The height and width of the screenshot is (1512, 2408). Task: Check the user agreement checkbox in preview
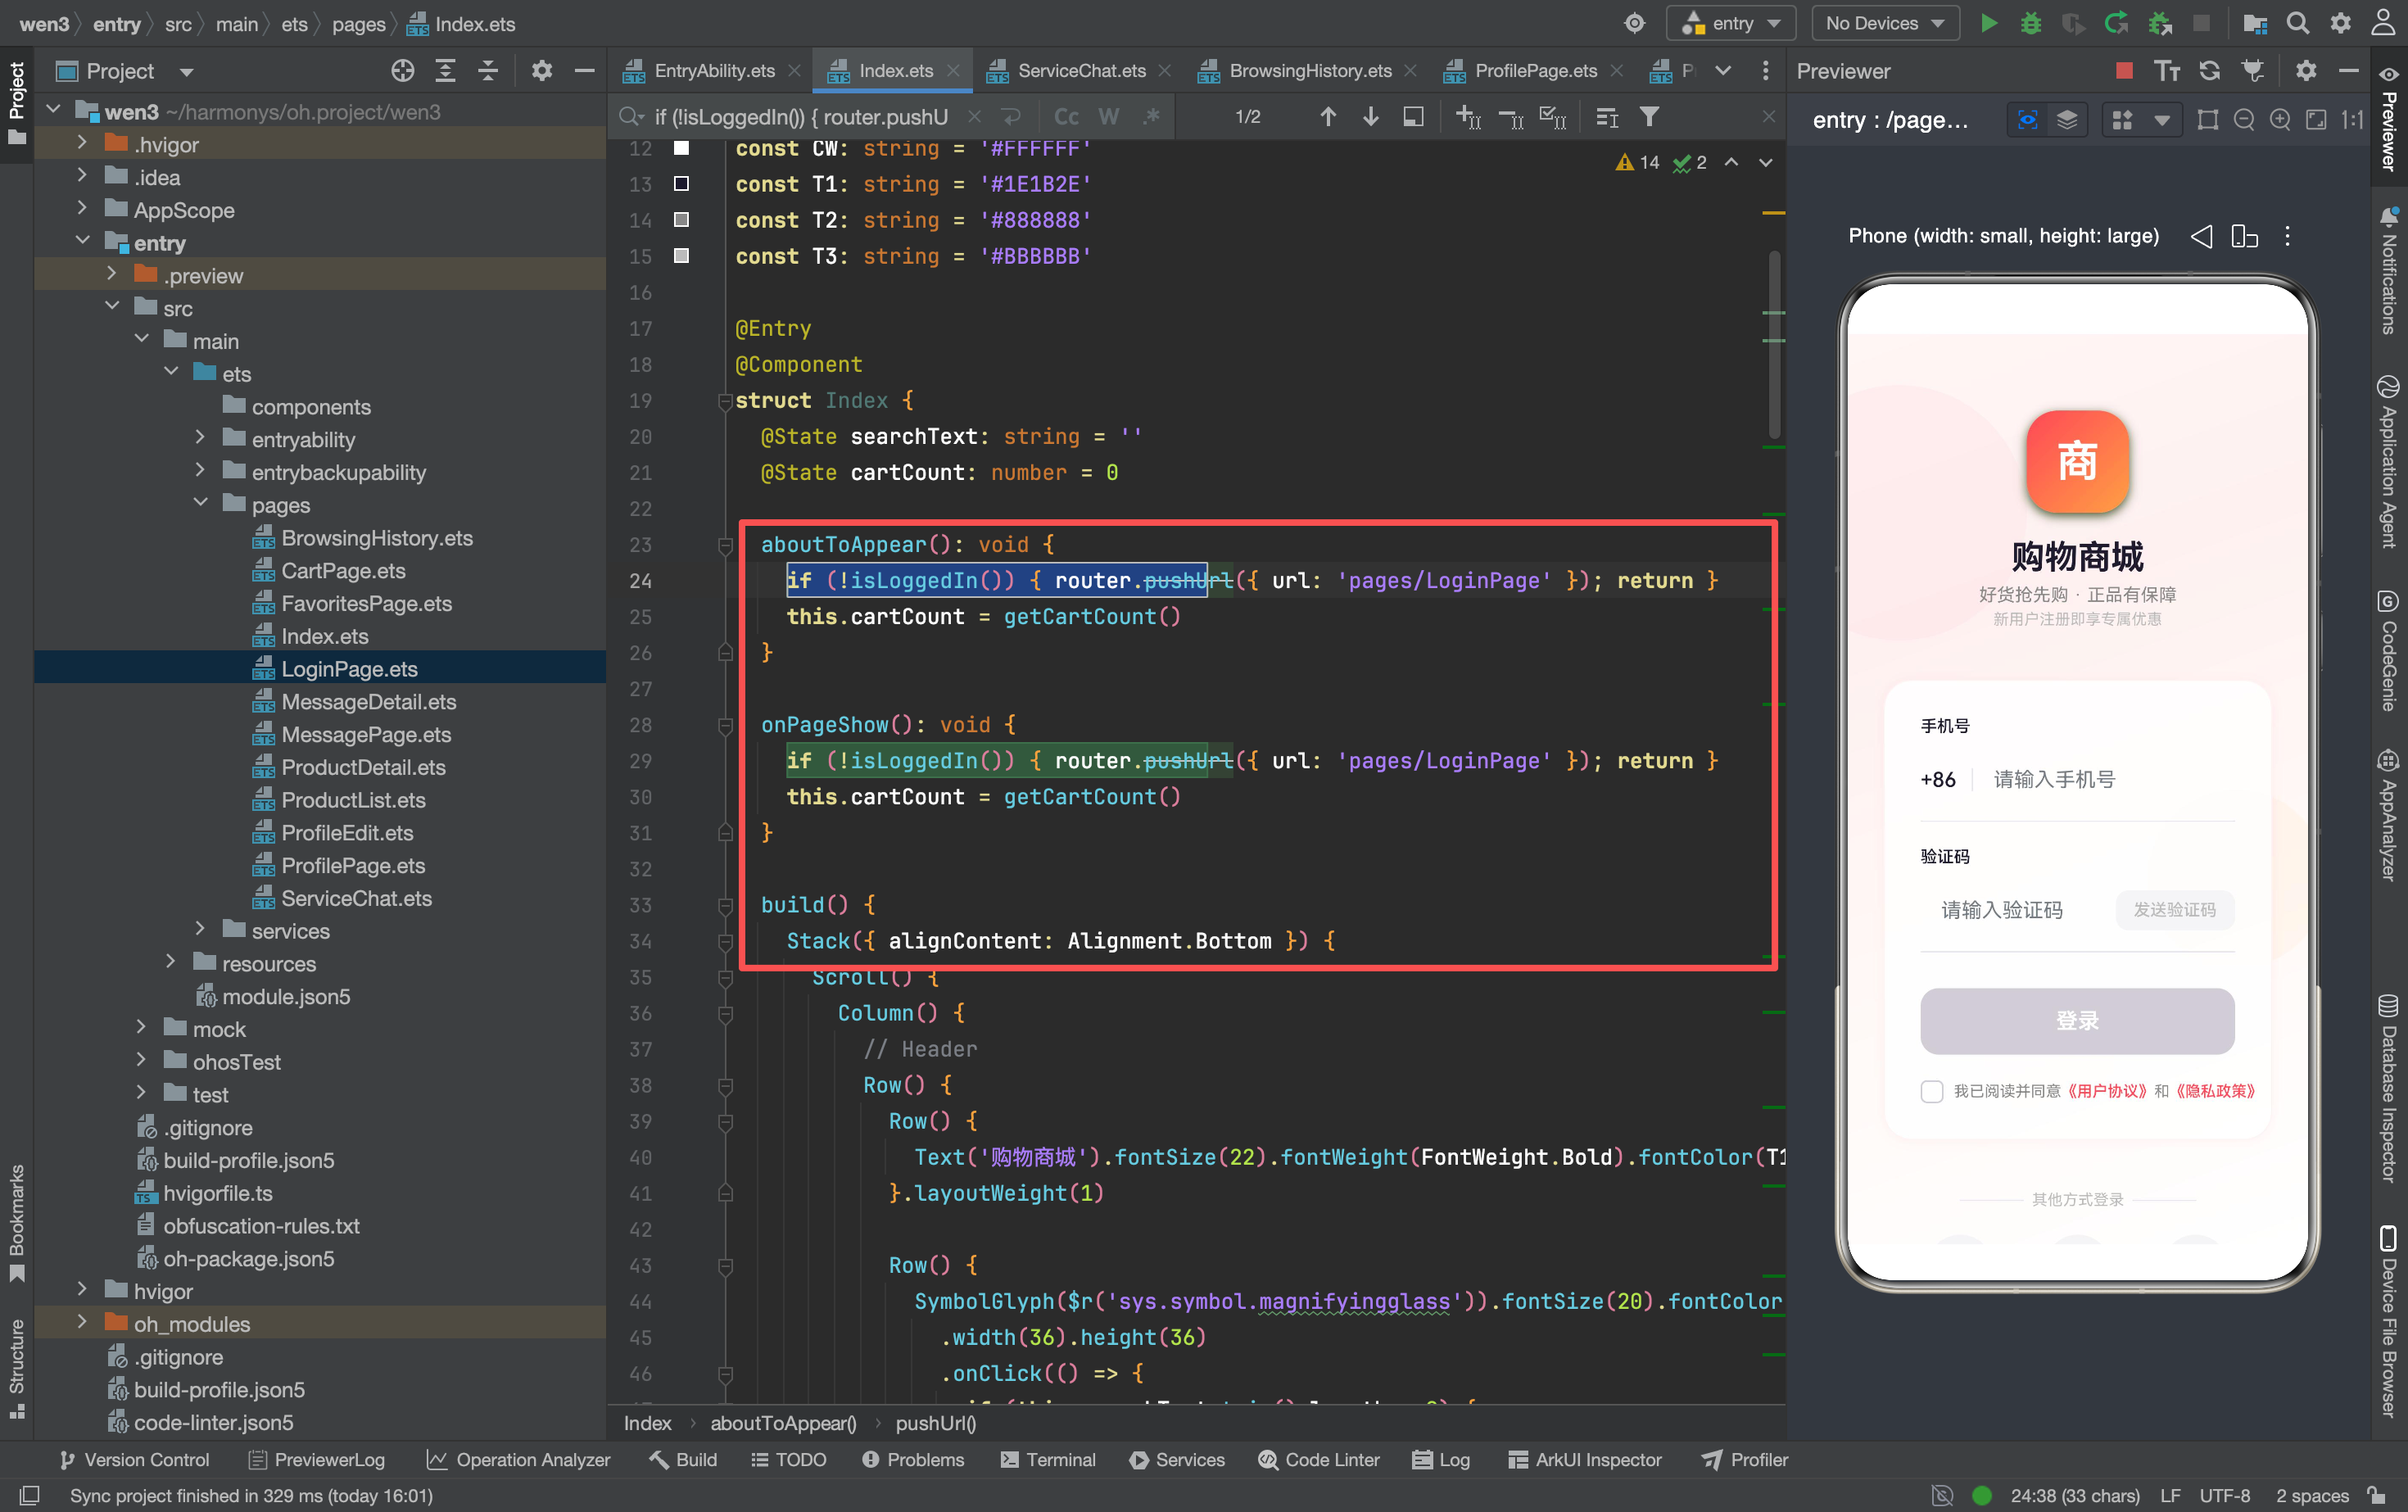pyautogui.click(x=1931, y=1090)
